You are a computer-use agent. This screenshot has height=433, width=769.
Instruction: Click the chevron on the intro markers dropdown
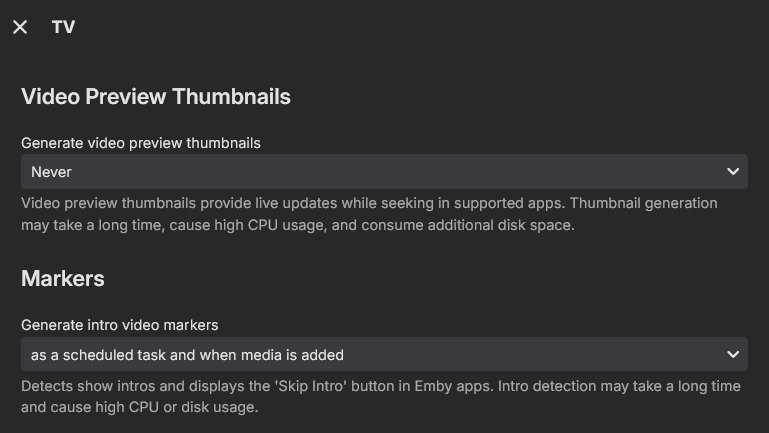pyautogui.click(x=733, y=354)
